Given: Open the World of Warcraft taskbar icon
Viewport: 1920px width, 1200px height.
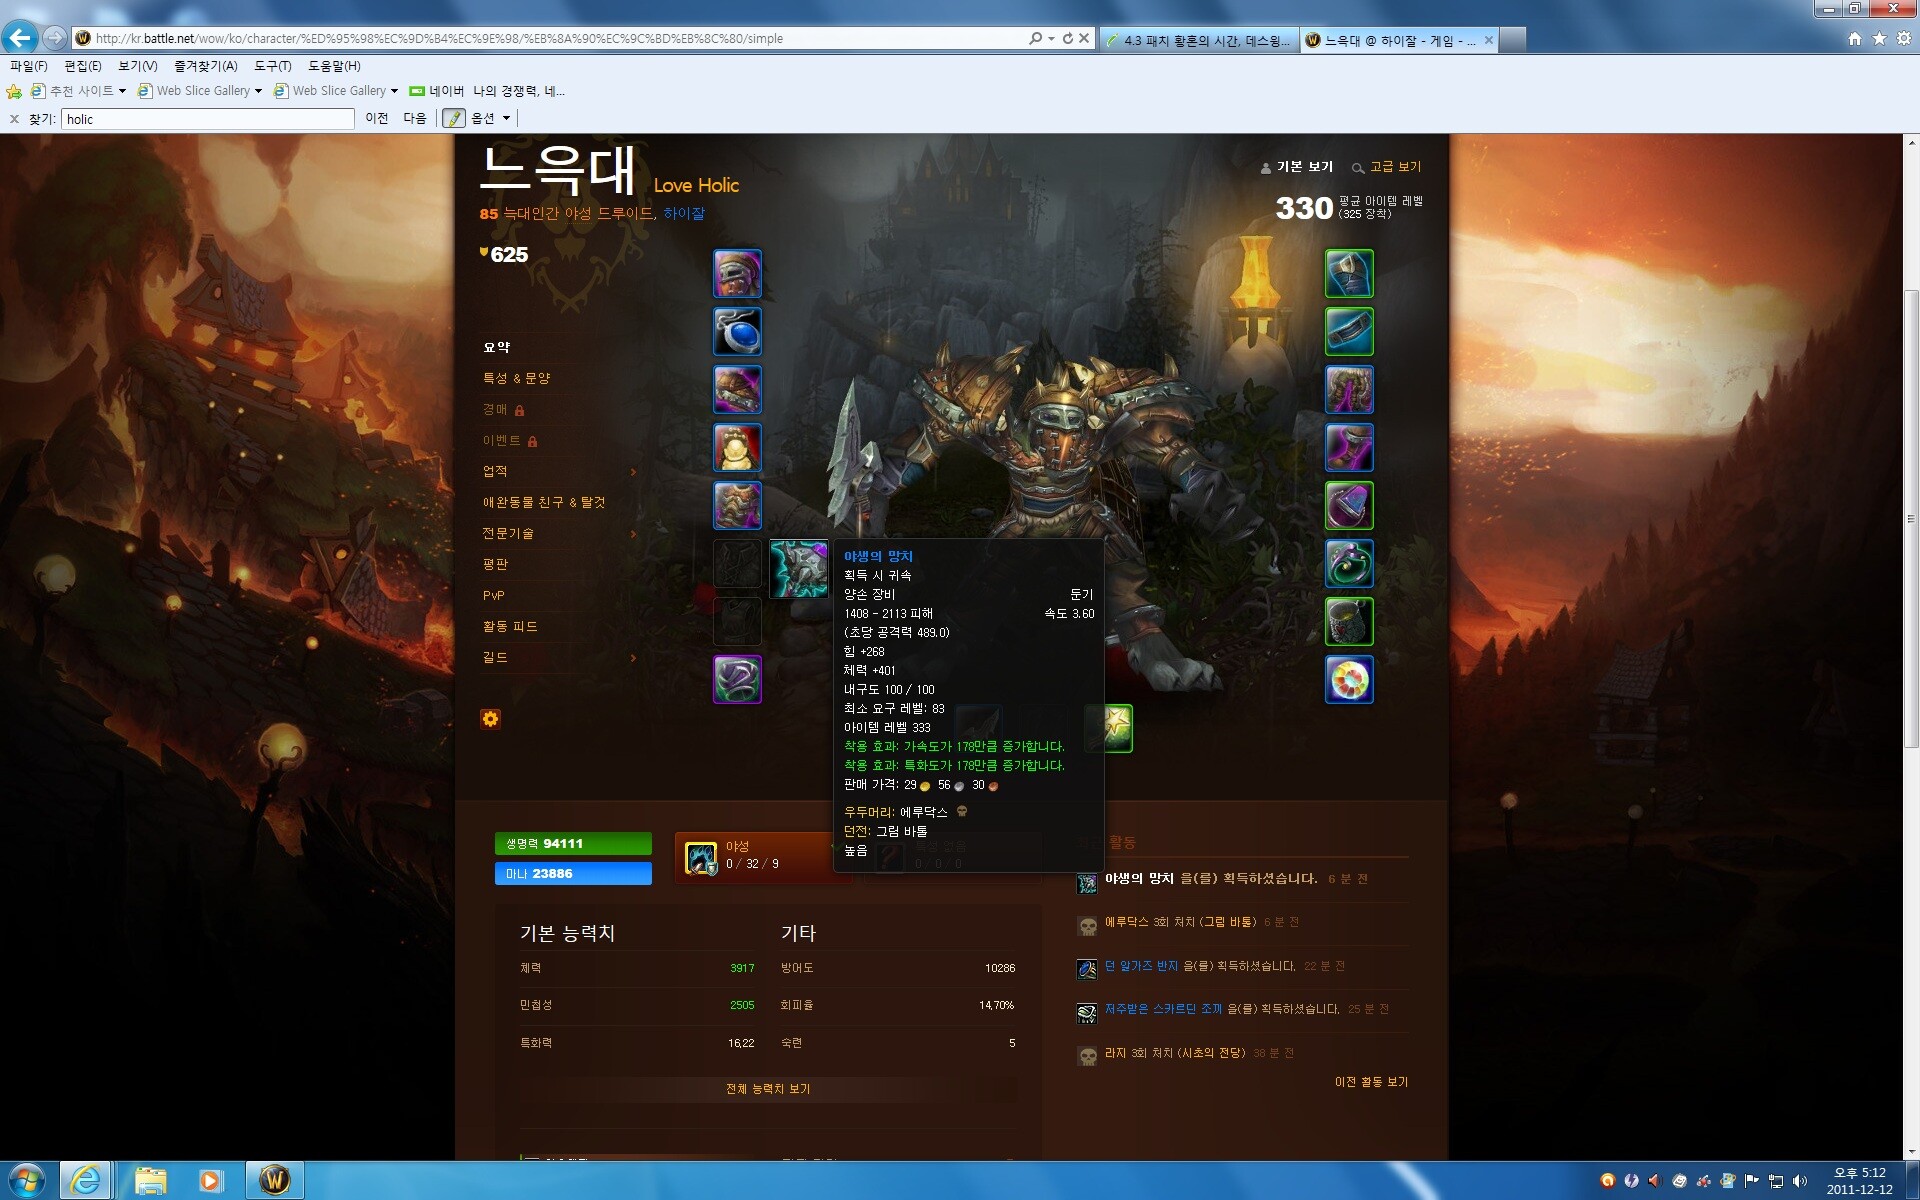Looking at the screenshot, I should tap(275, 1180).
